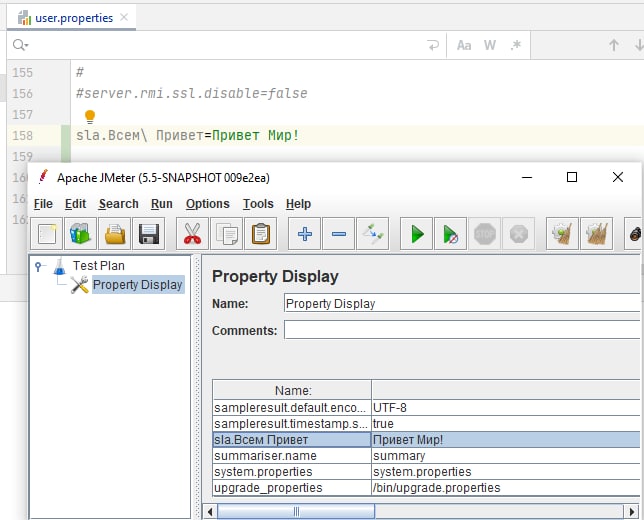Click the 'sla.Всем Привет' name cell
This screenshot has width=644, height=520.
(x=292, y=439)
